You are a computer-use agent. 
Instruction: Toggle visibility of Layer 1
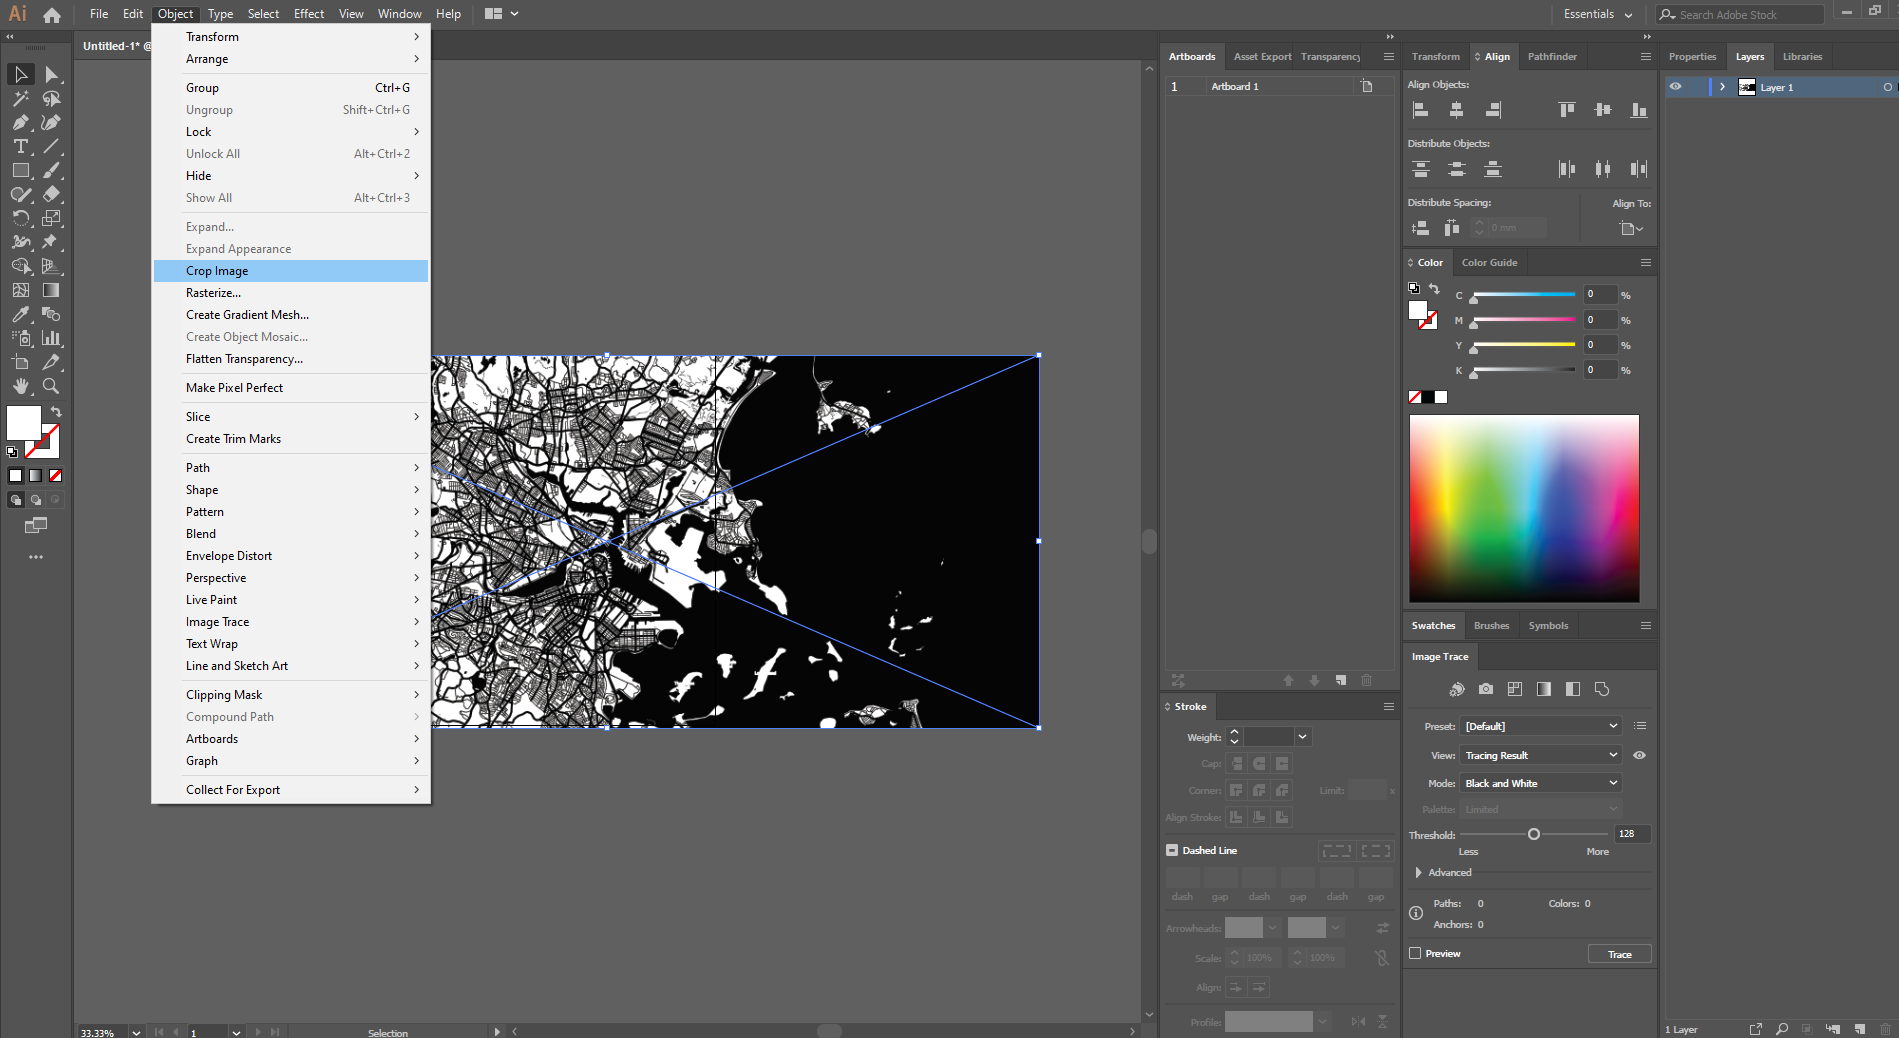coord(1677,87)
